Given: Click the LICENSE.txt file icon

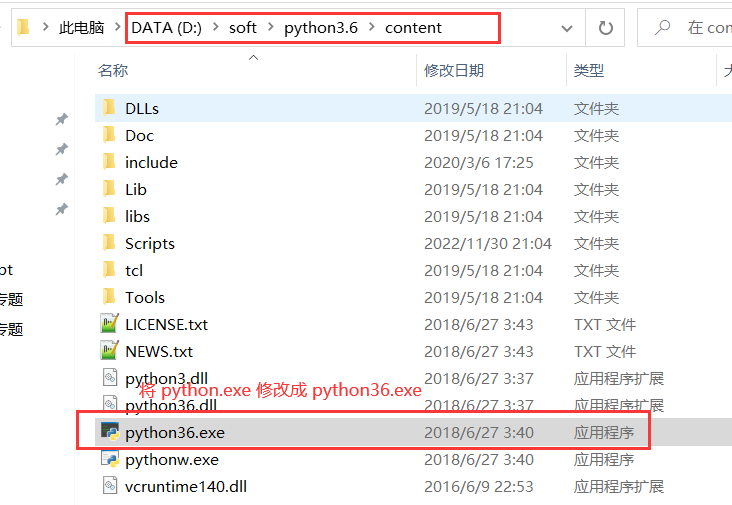Looking at the screenshot, I should tap(109, 324).
